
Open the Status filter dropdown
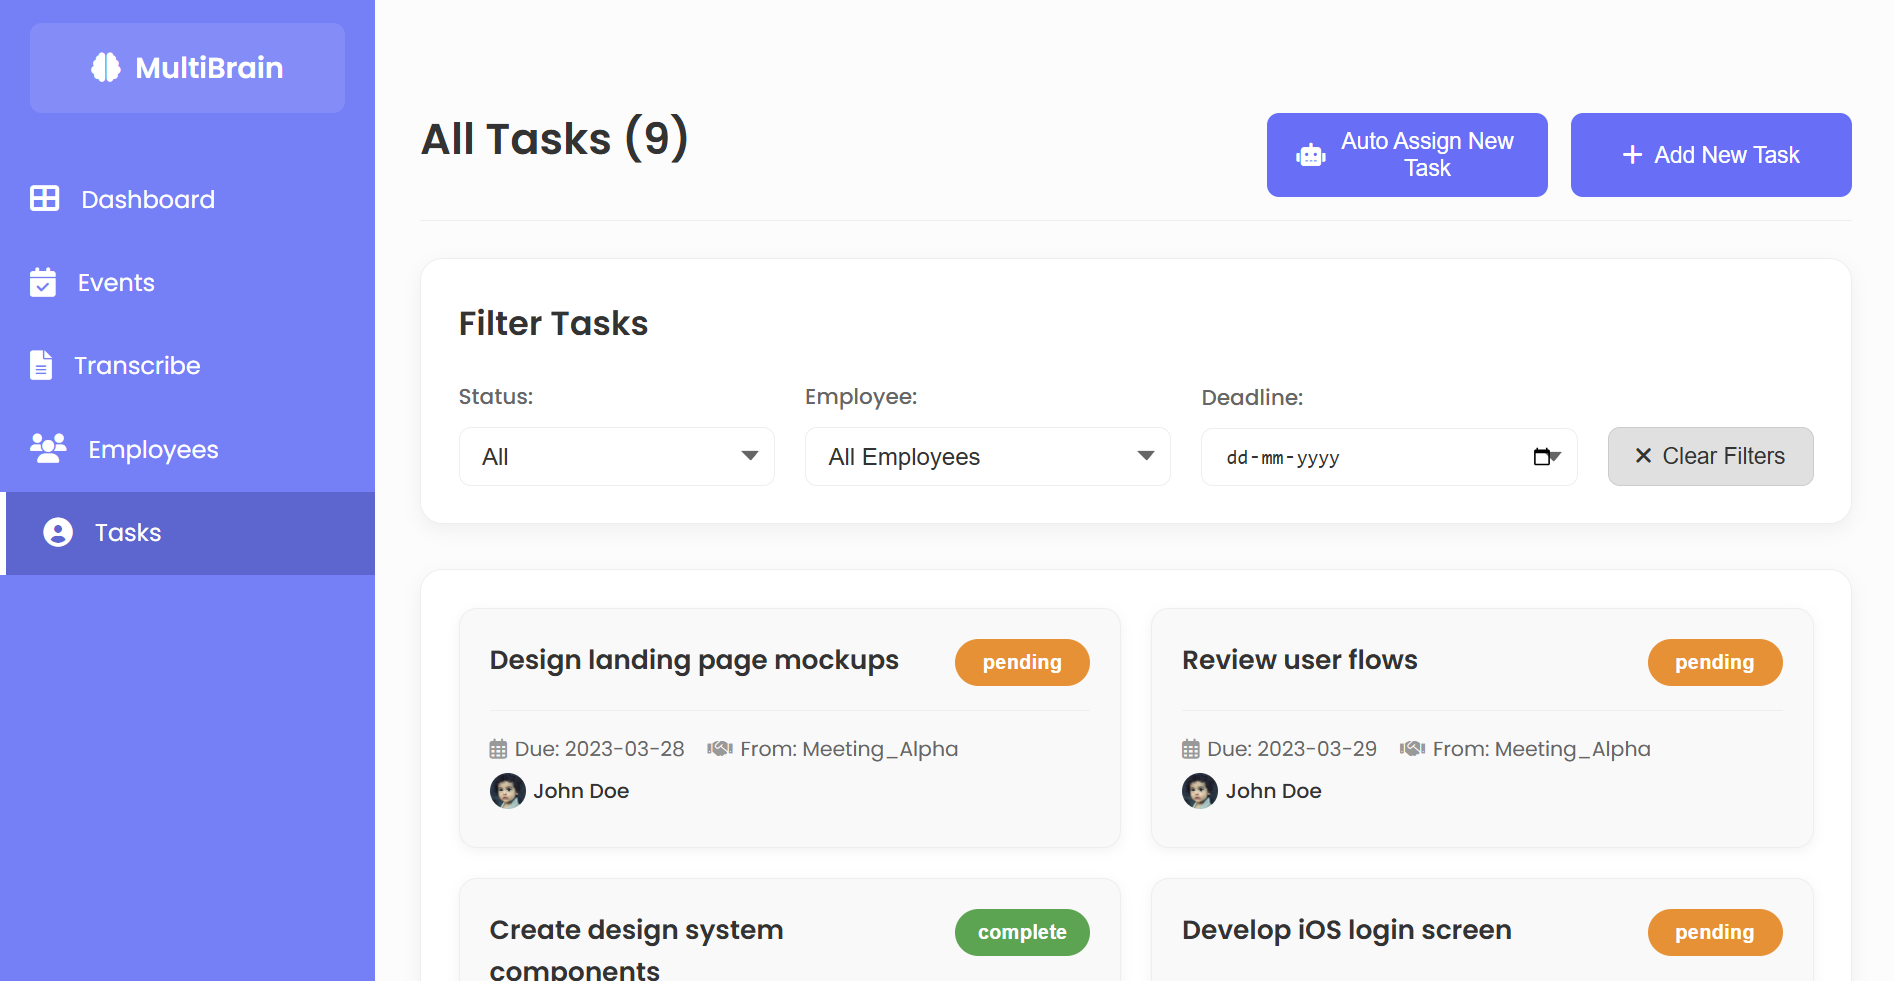click(617, 457)
